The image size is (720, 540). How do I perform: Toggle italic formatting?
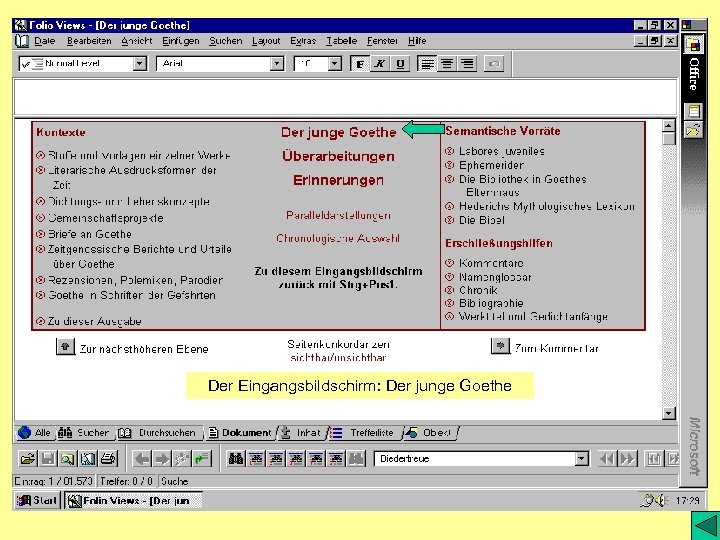click(x=379, y=63)
